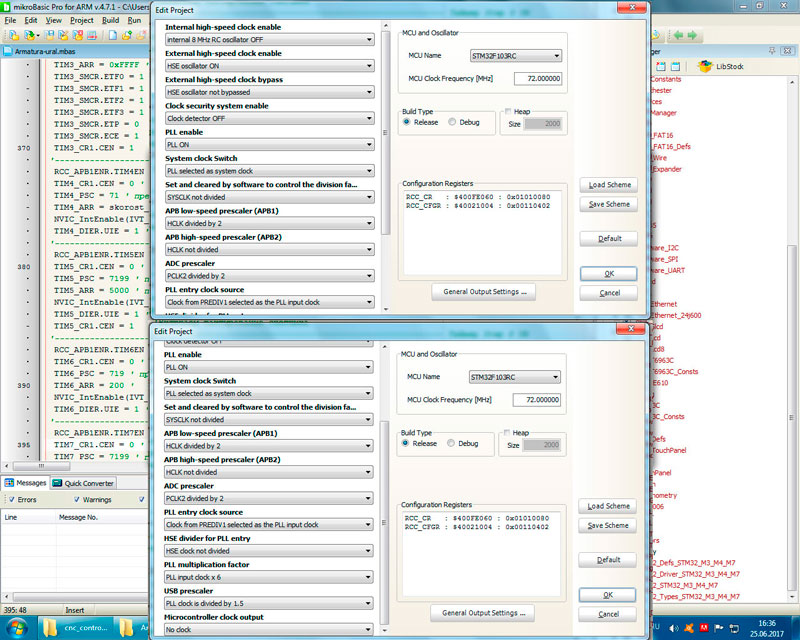Open the Project menu

(82, 20)
